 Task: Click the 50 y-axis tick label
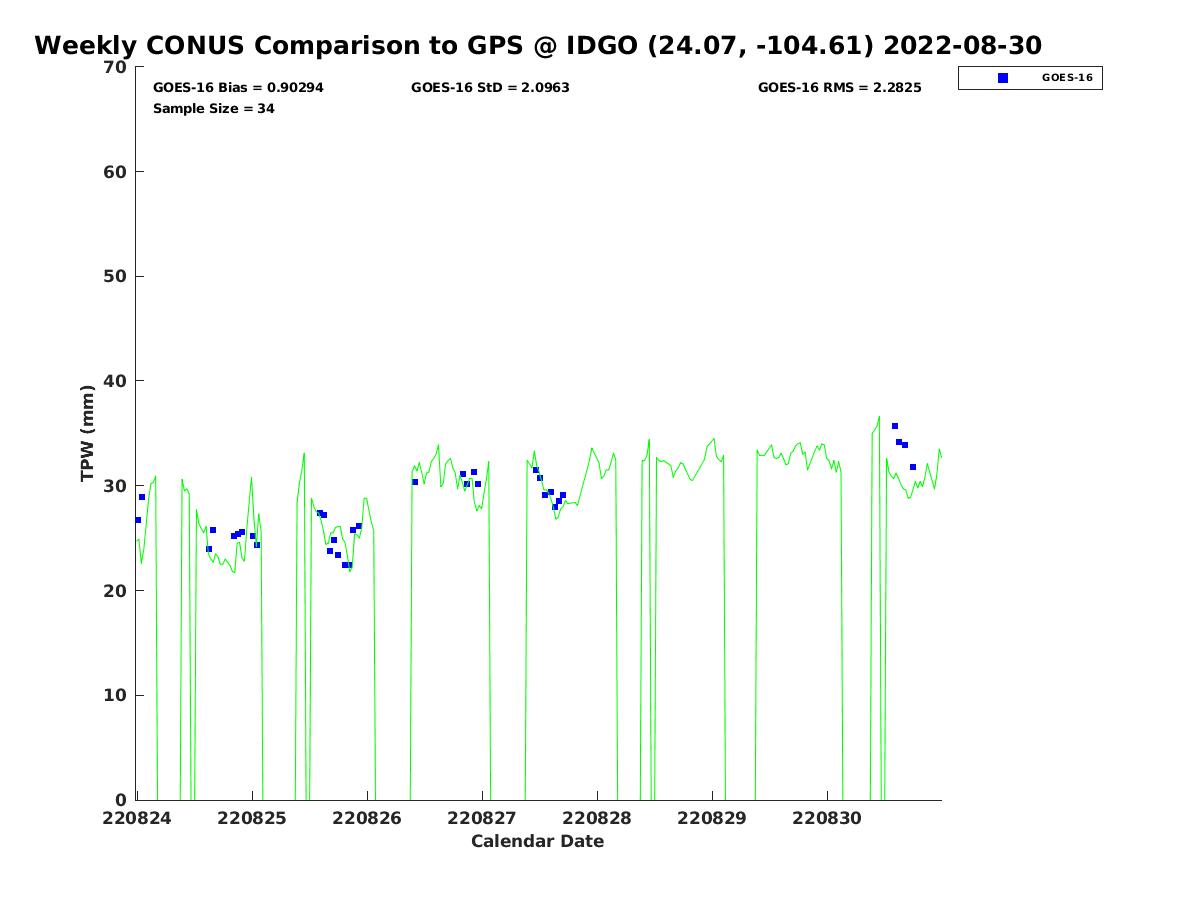pyautogui.click(x=116, y=277)
